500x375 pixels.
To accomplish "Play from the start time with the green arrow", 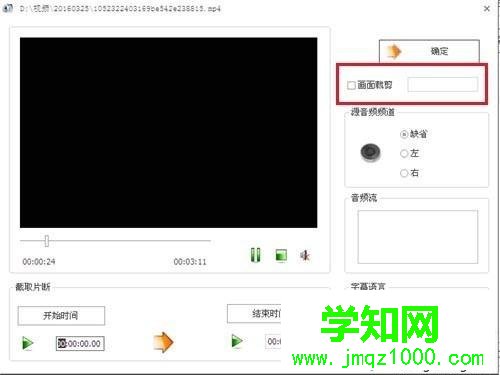I will click(x=28, y=343).
